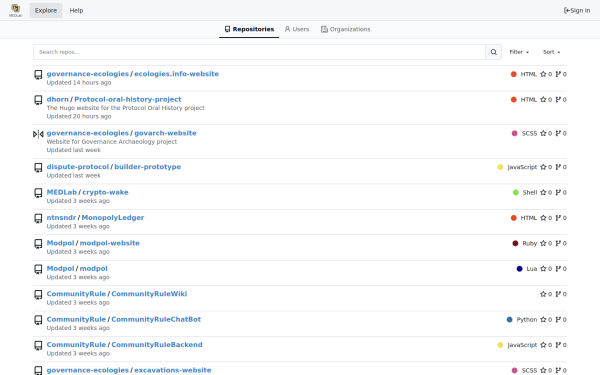Click the 'Updated 14 hours ago' text
This screenshot has width=600, height=375.
pos(79,83)
